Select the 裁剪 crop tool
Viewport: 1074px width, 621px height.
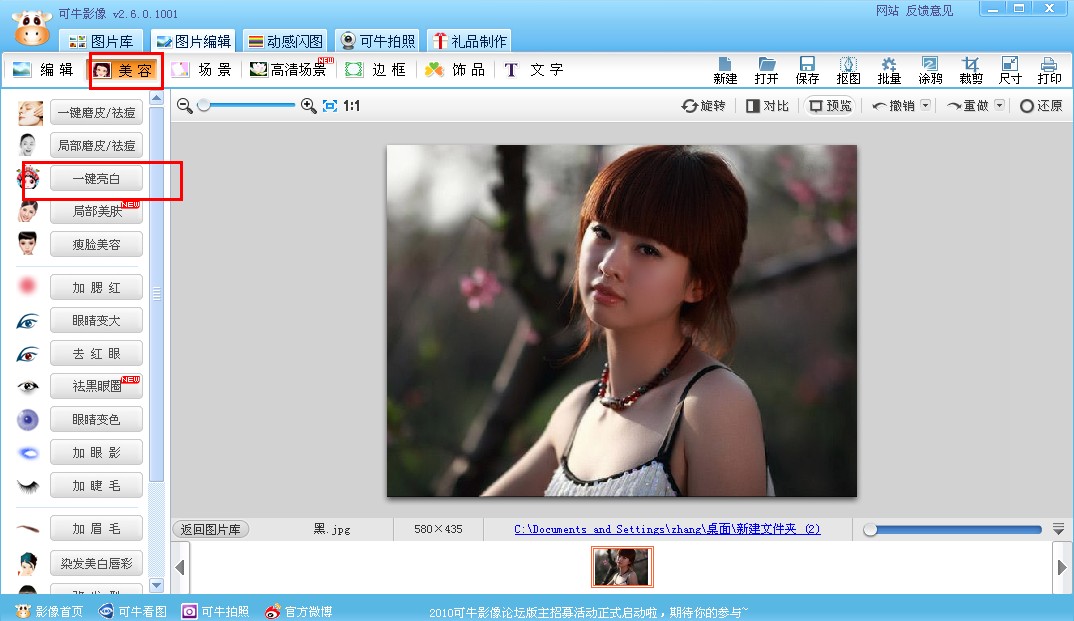click(x=971, y=71)
